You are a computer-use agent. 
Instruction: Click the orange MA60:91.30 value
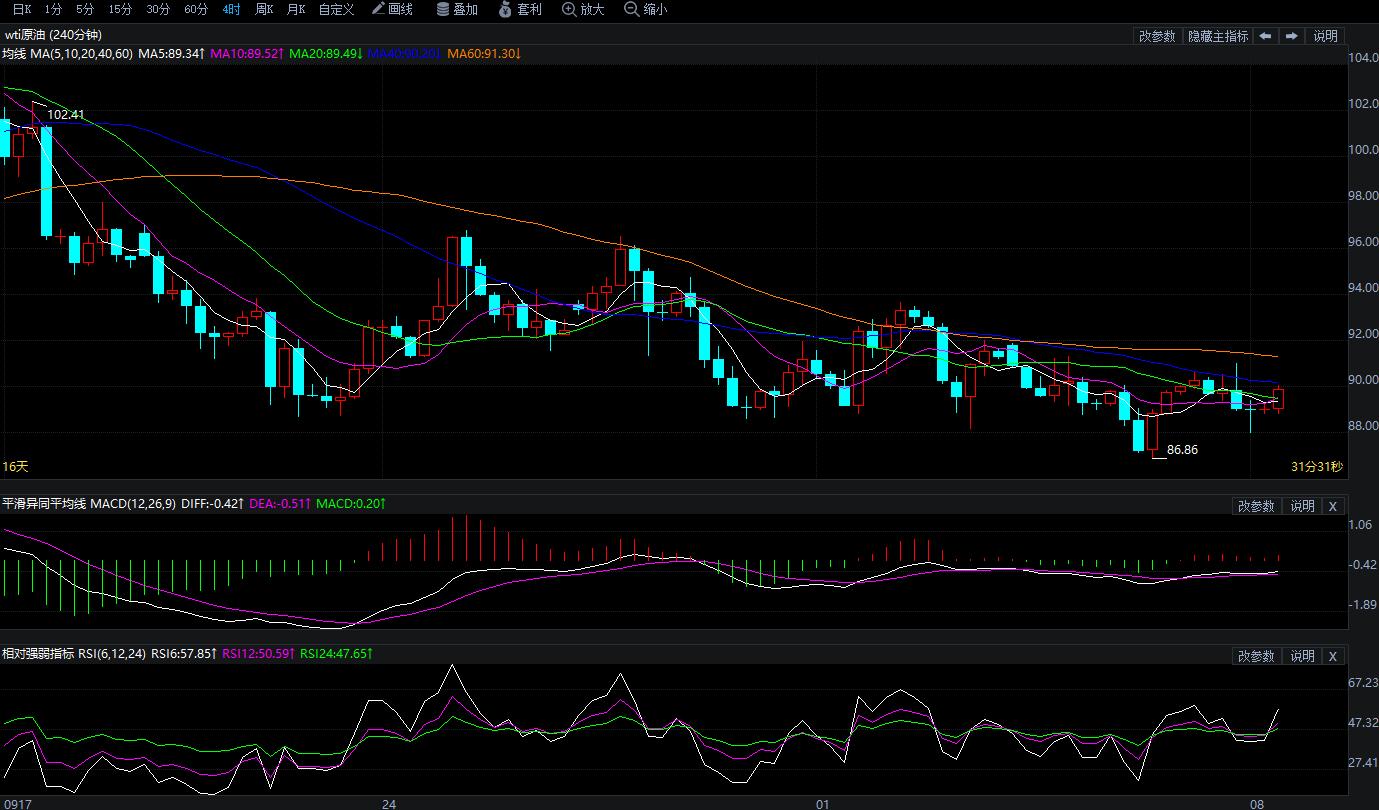tap(484, 53)
